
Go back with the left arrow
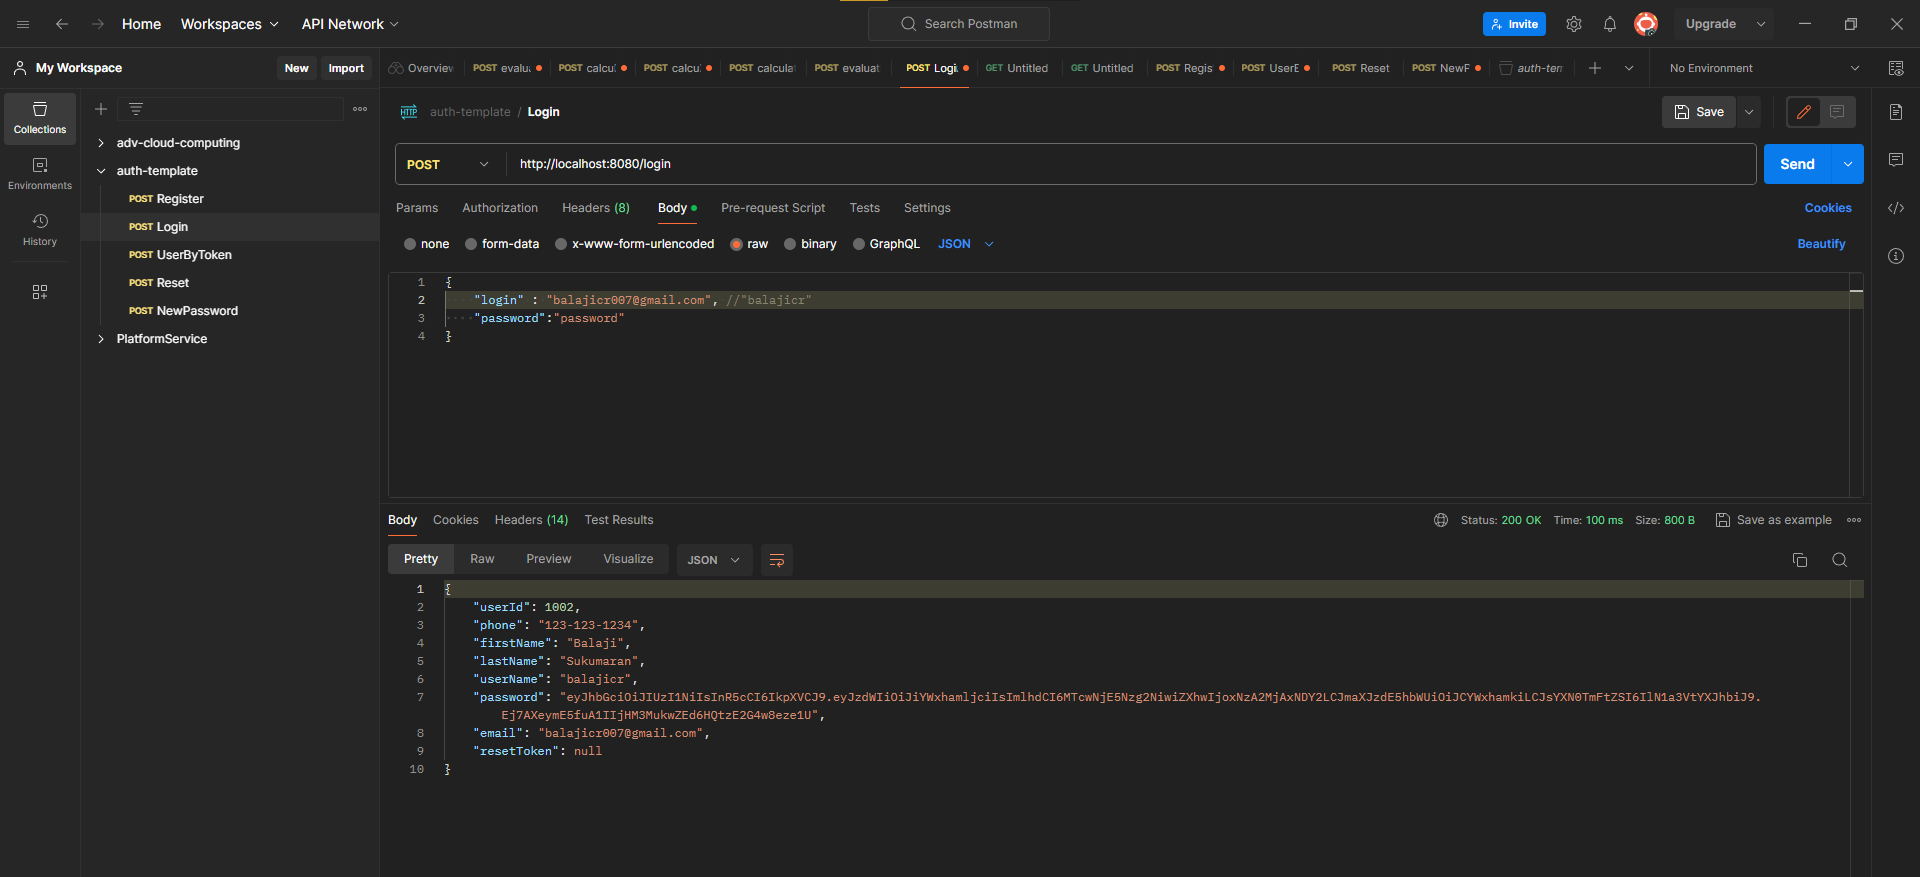(62, 24)
